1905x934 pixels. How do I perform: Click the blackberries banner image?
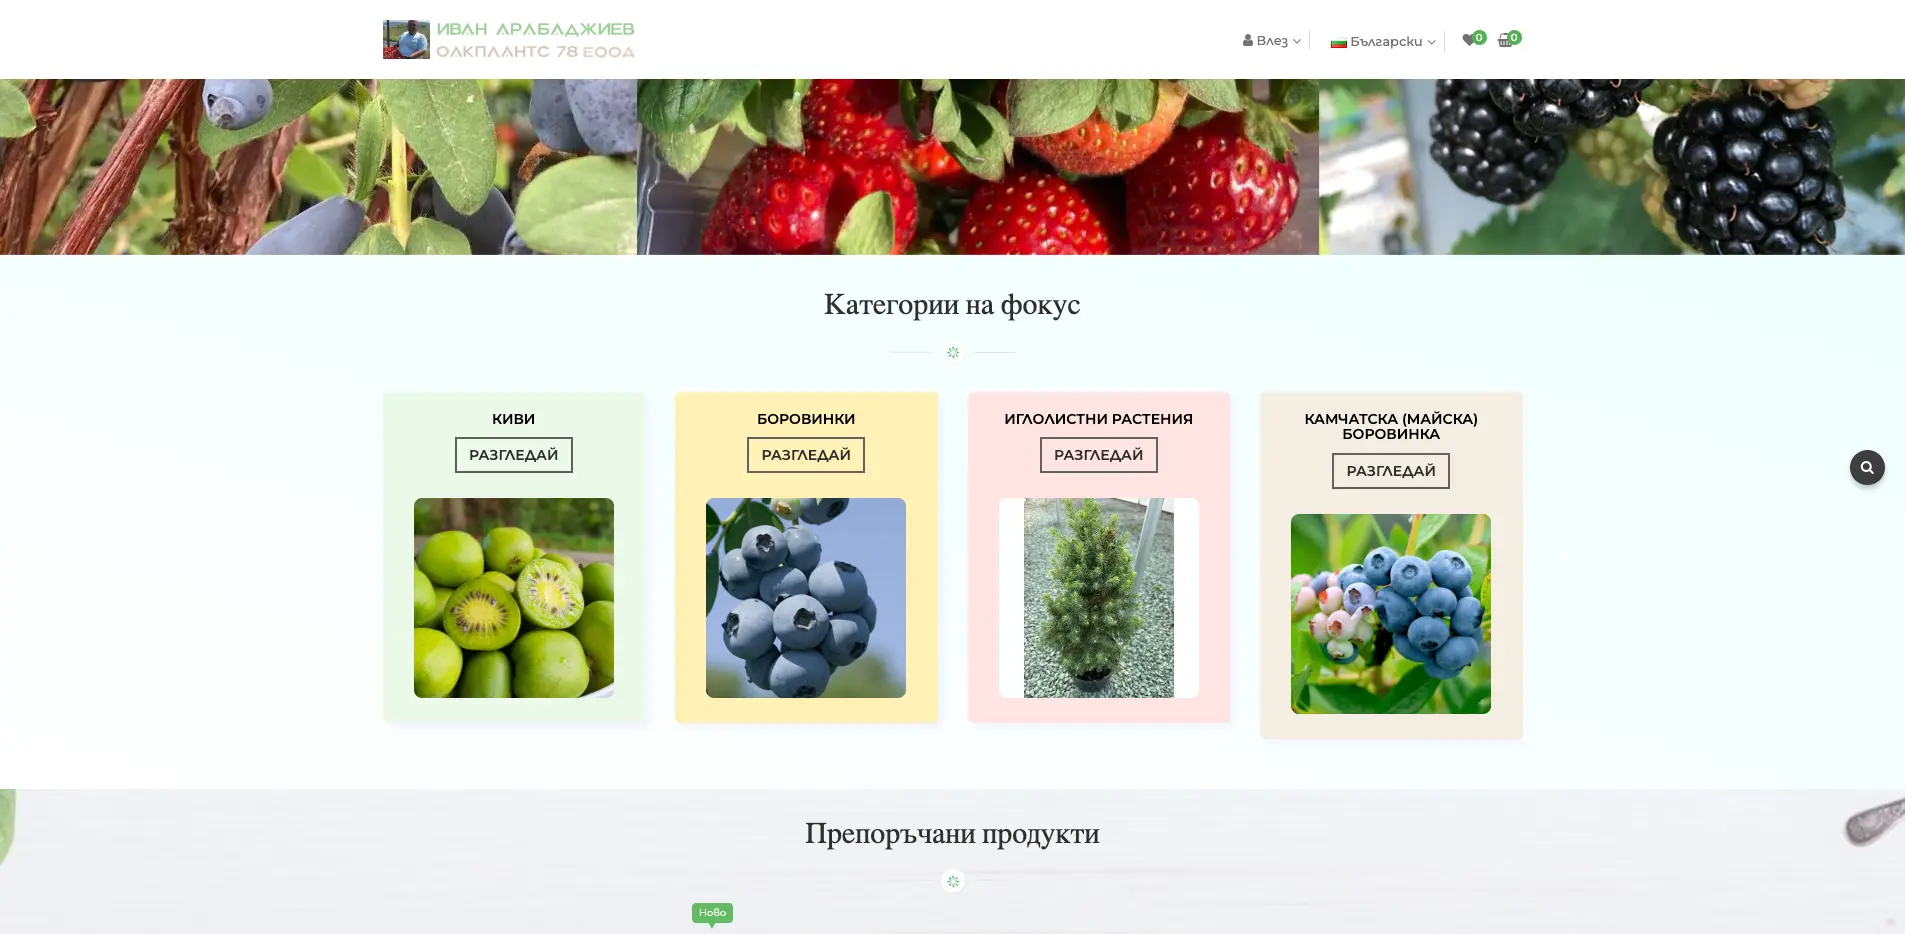1612,167
